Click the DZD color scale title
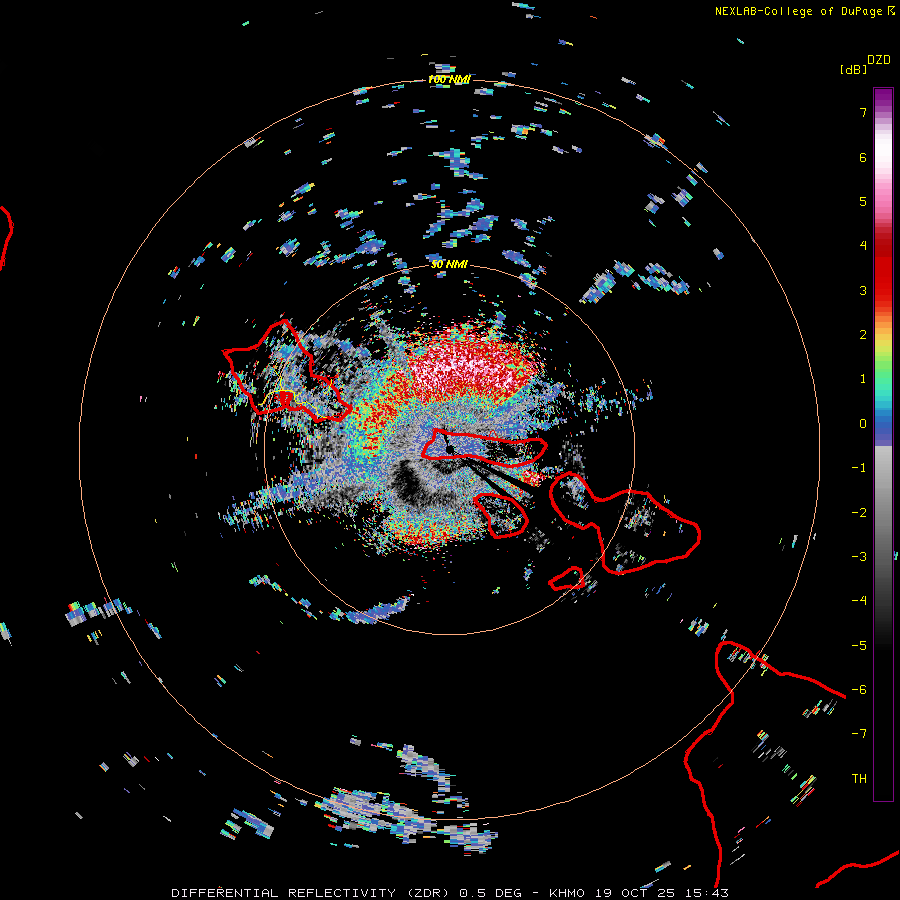This screenshot has width=900, height=900. [x=879, y=60]
